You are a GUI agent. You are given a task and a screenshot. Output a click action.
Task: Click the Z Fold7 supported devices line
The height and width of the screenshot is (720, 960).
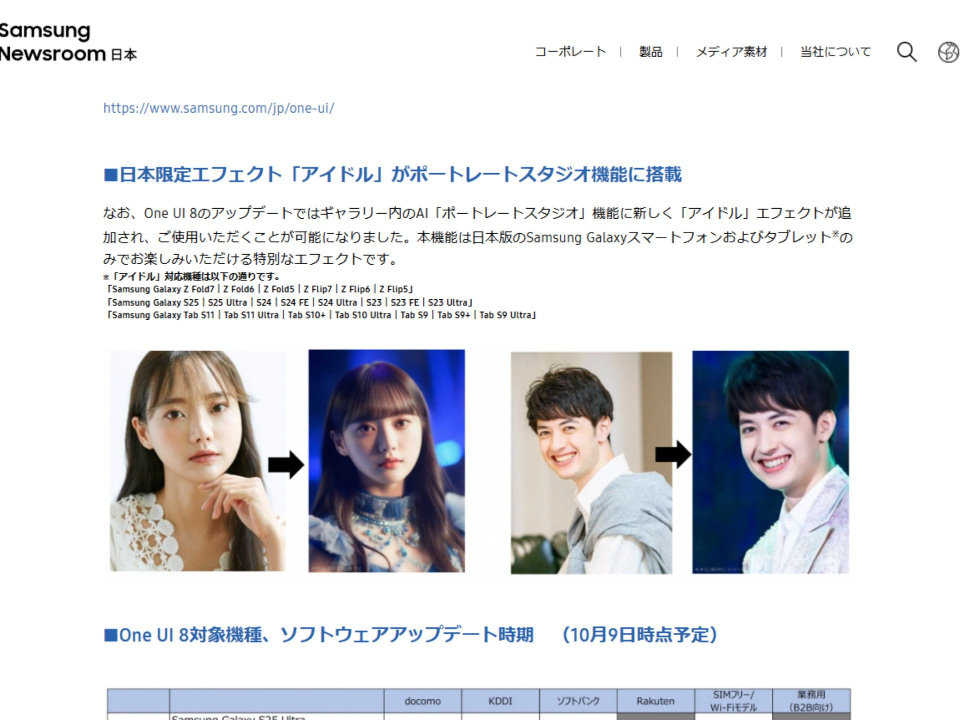pyautogui.click(x=260, y=289)
